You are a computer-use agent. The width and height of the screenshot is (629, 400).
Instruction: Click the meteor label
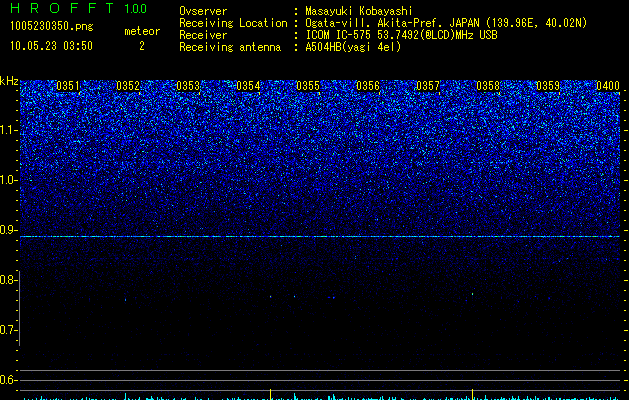tap(142, 31)
